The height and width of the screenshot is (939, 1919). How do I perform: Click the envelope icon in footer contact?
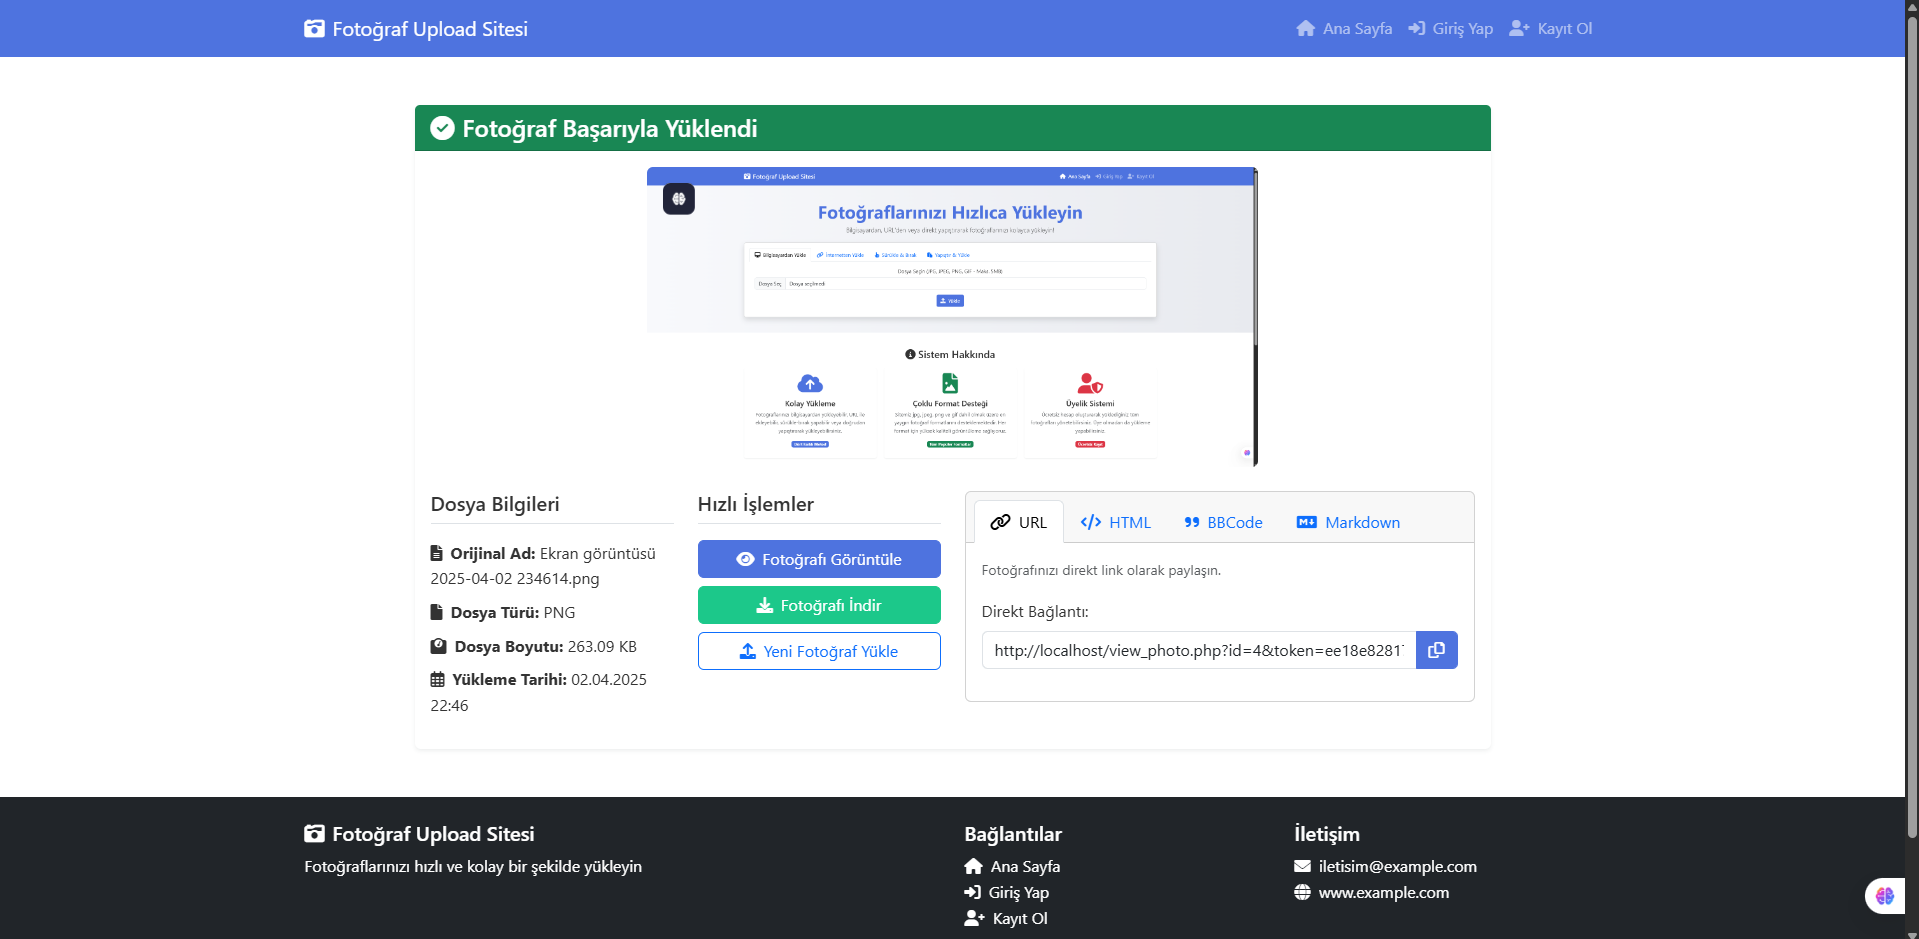pos(1302,866)
